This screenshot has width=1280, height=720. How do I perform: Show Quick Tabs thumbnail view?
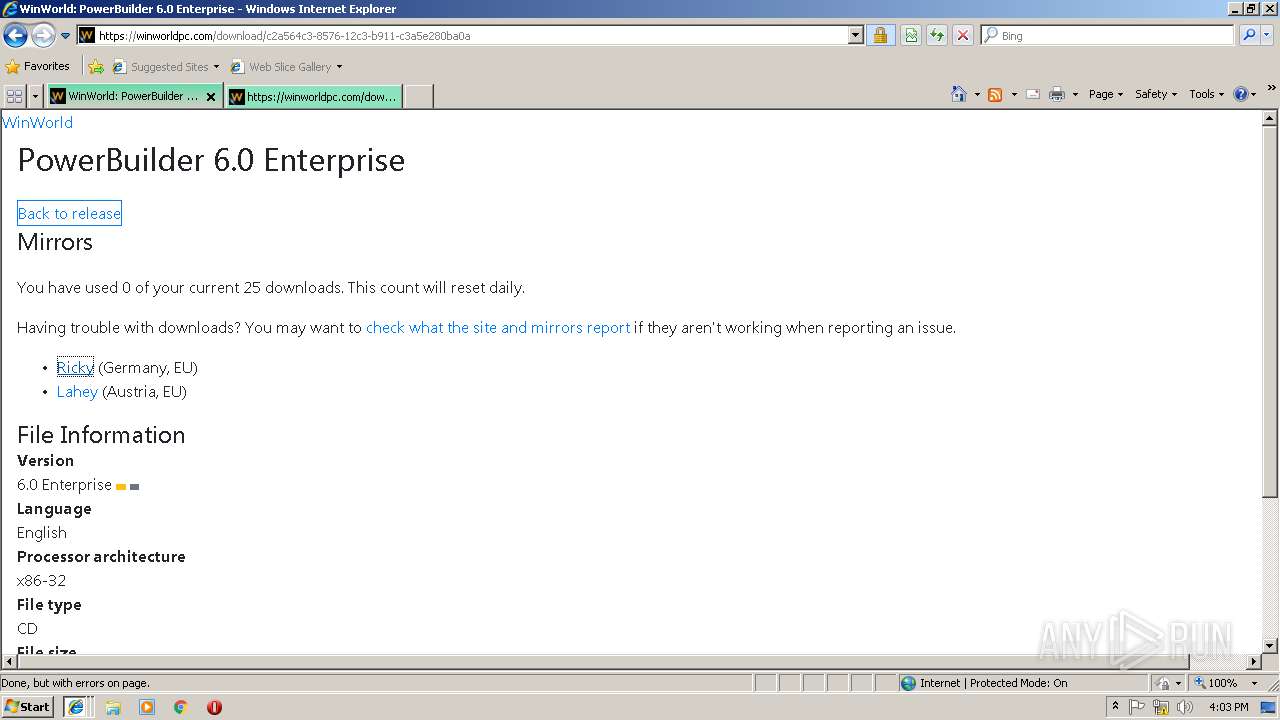[14, 96]
